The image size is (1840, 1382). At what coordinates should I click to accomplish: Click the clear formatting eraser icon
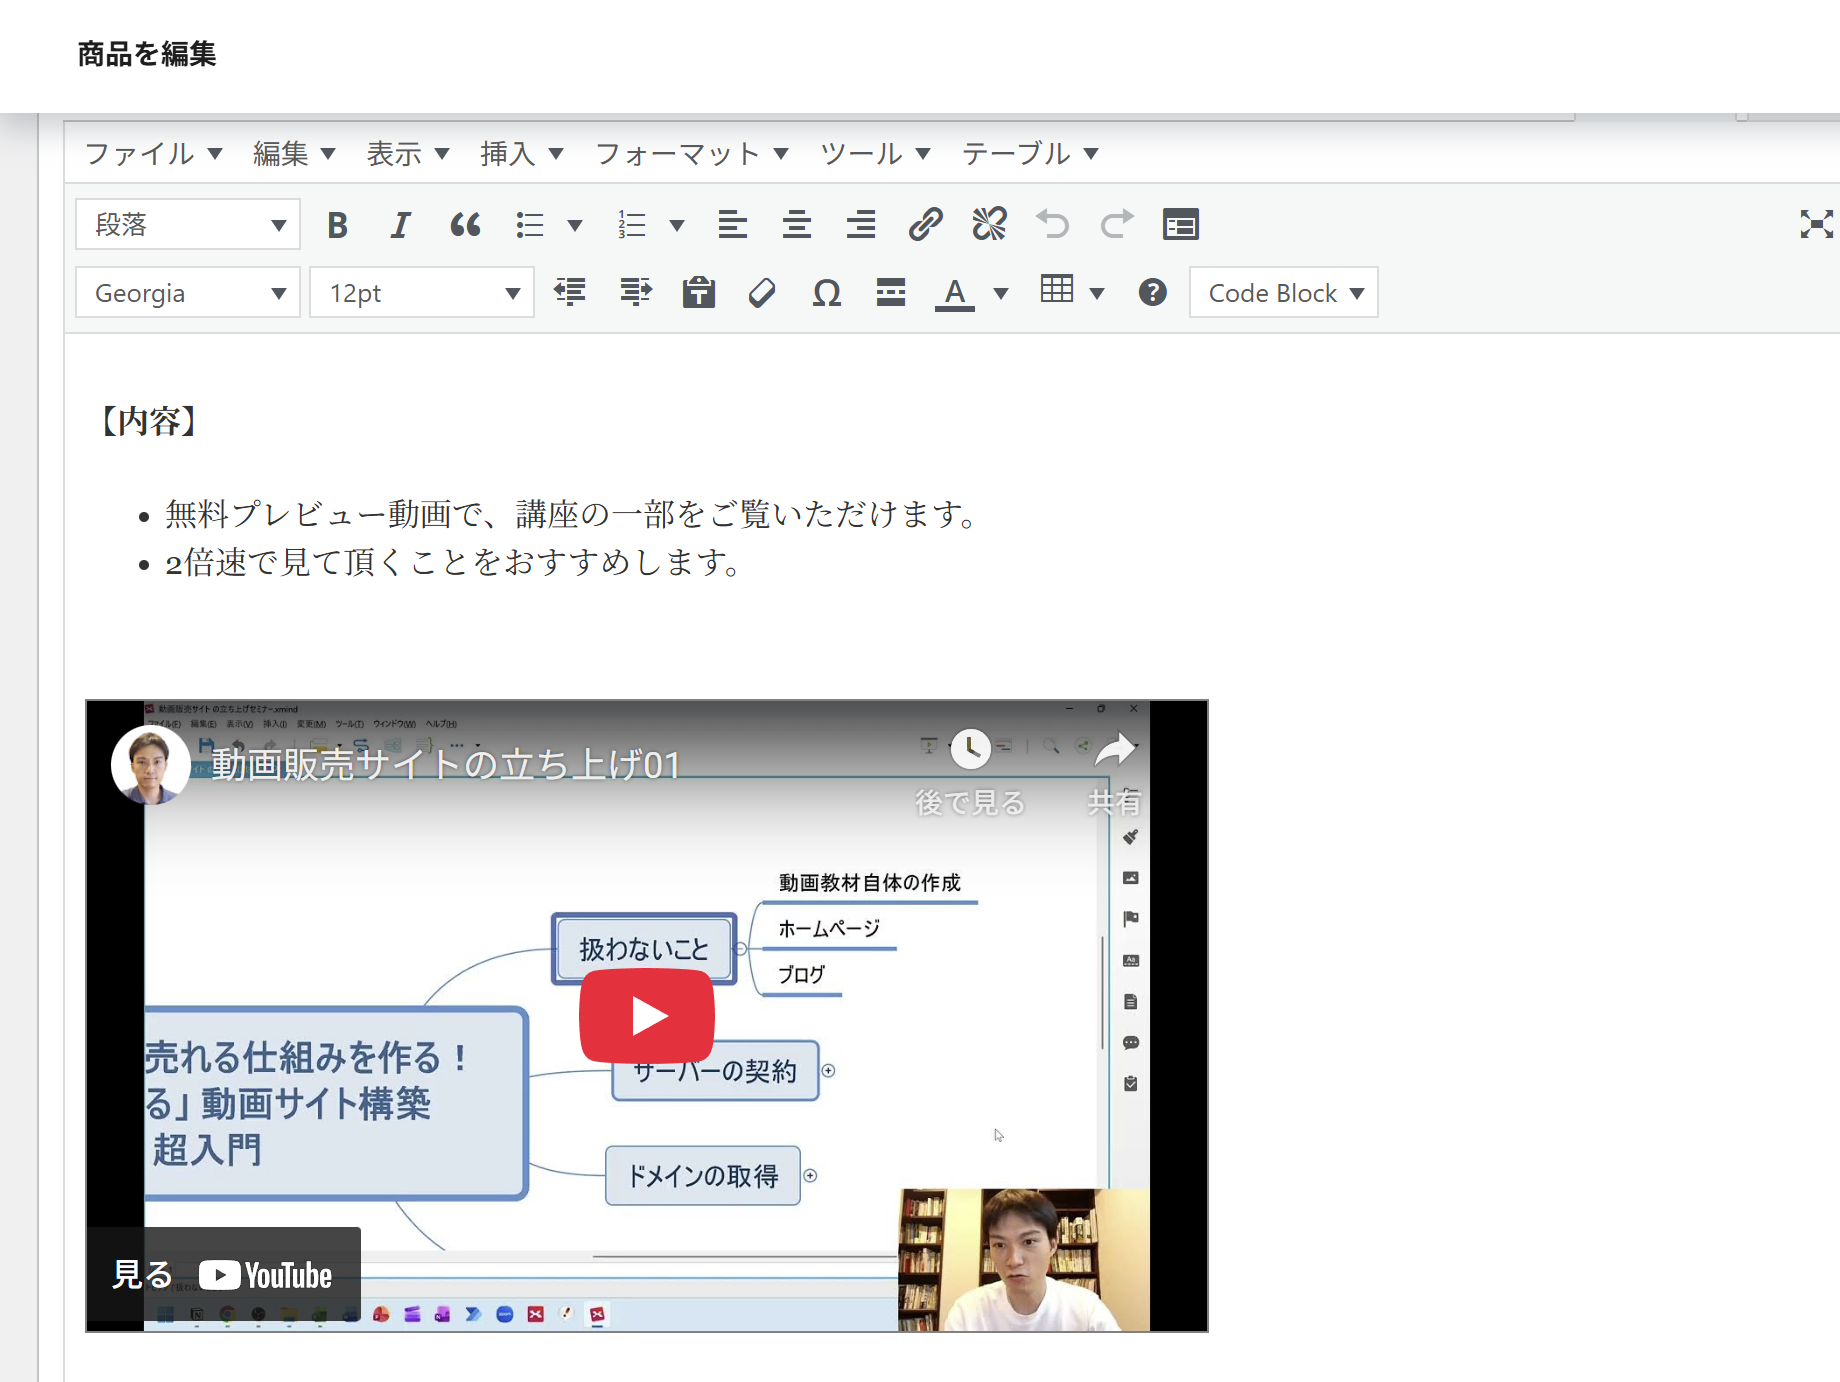pyautogui.click(x=762, y=293)
